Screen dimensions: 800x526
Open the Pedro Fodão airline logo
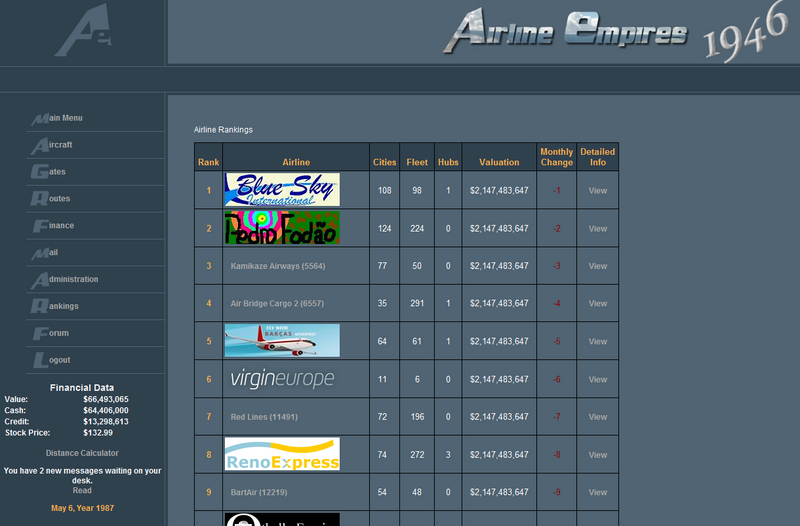282,228
